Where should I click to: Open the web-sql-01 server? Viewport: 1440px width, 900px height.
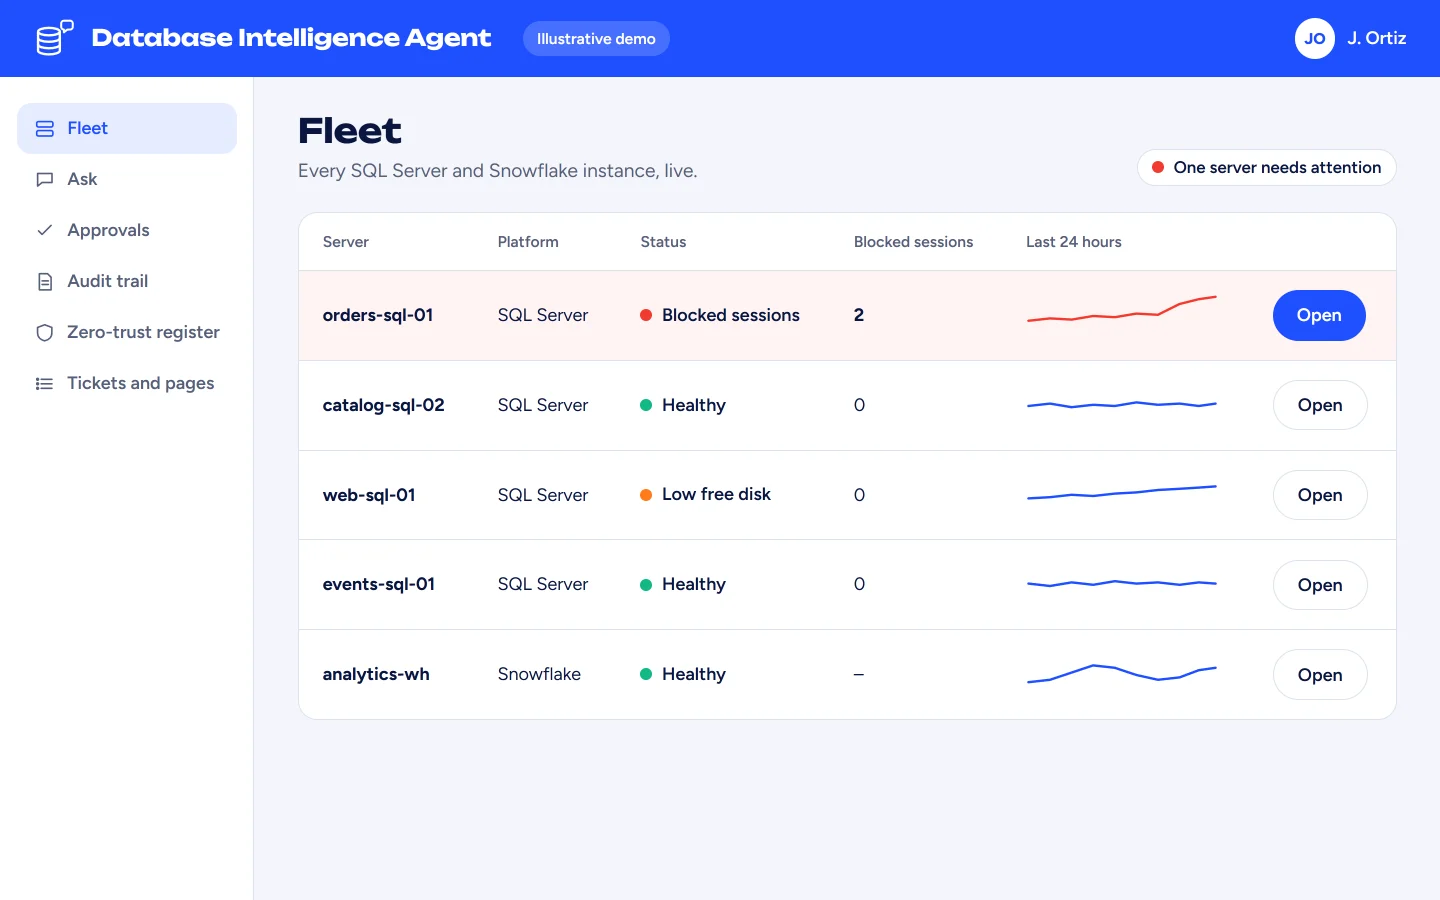[1320, 495]
